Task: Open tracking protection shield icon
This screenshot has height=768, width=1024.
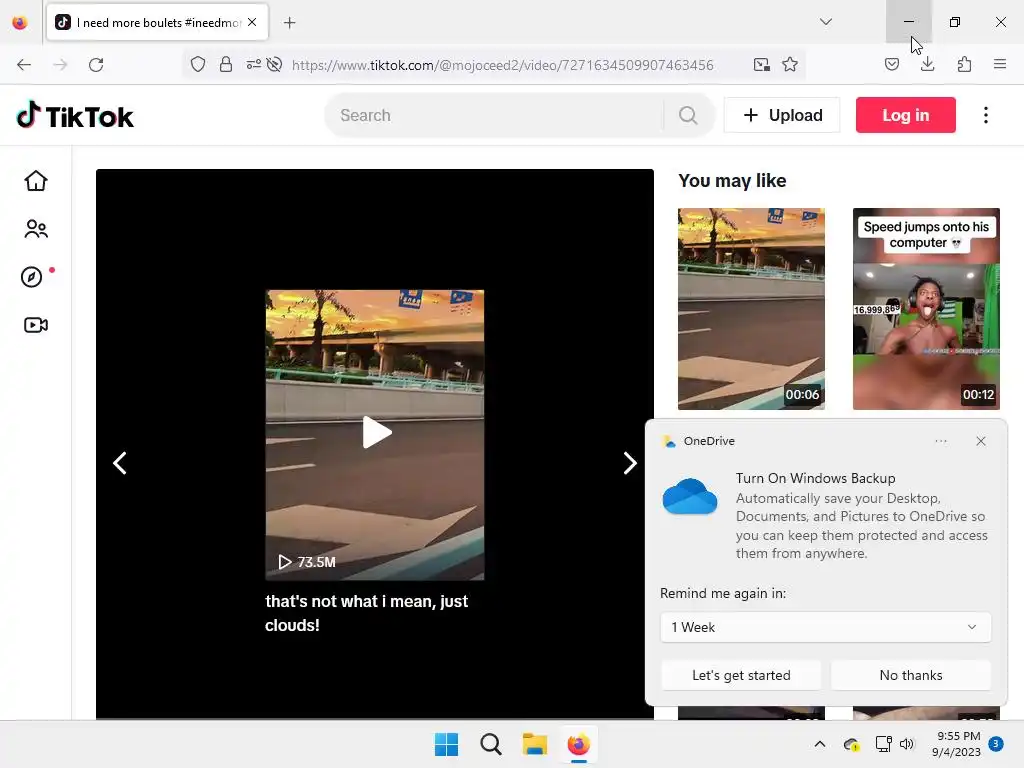Action: pyautogui.click(x=198, y=65)
